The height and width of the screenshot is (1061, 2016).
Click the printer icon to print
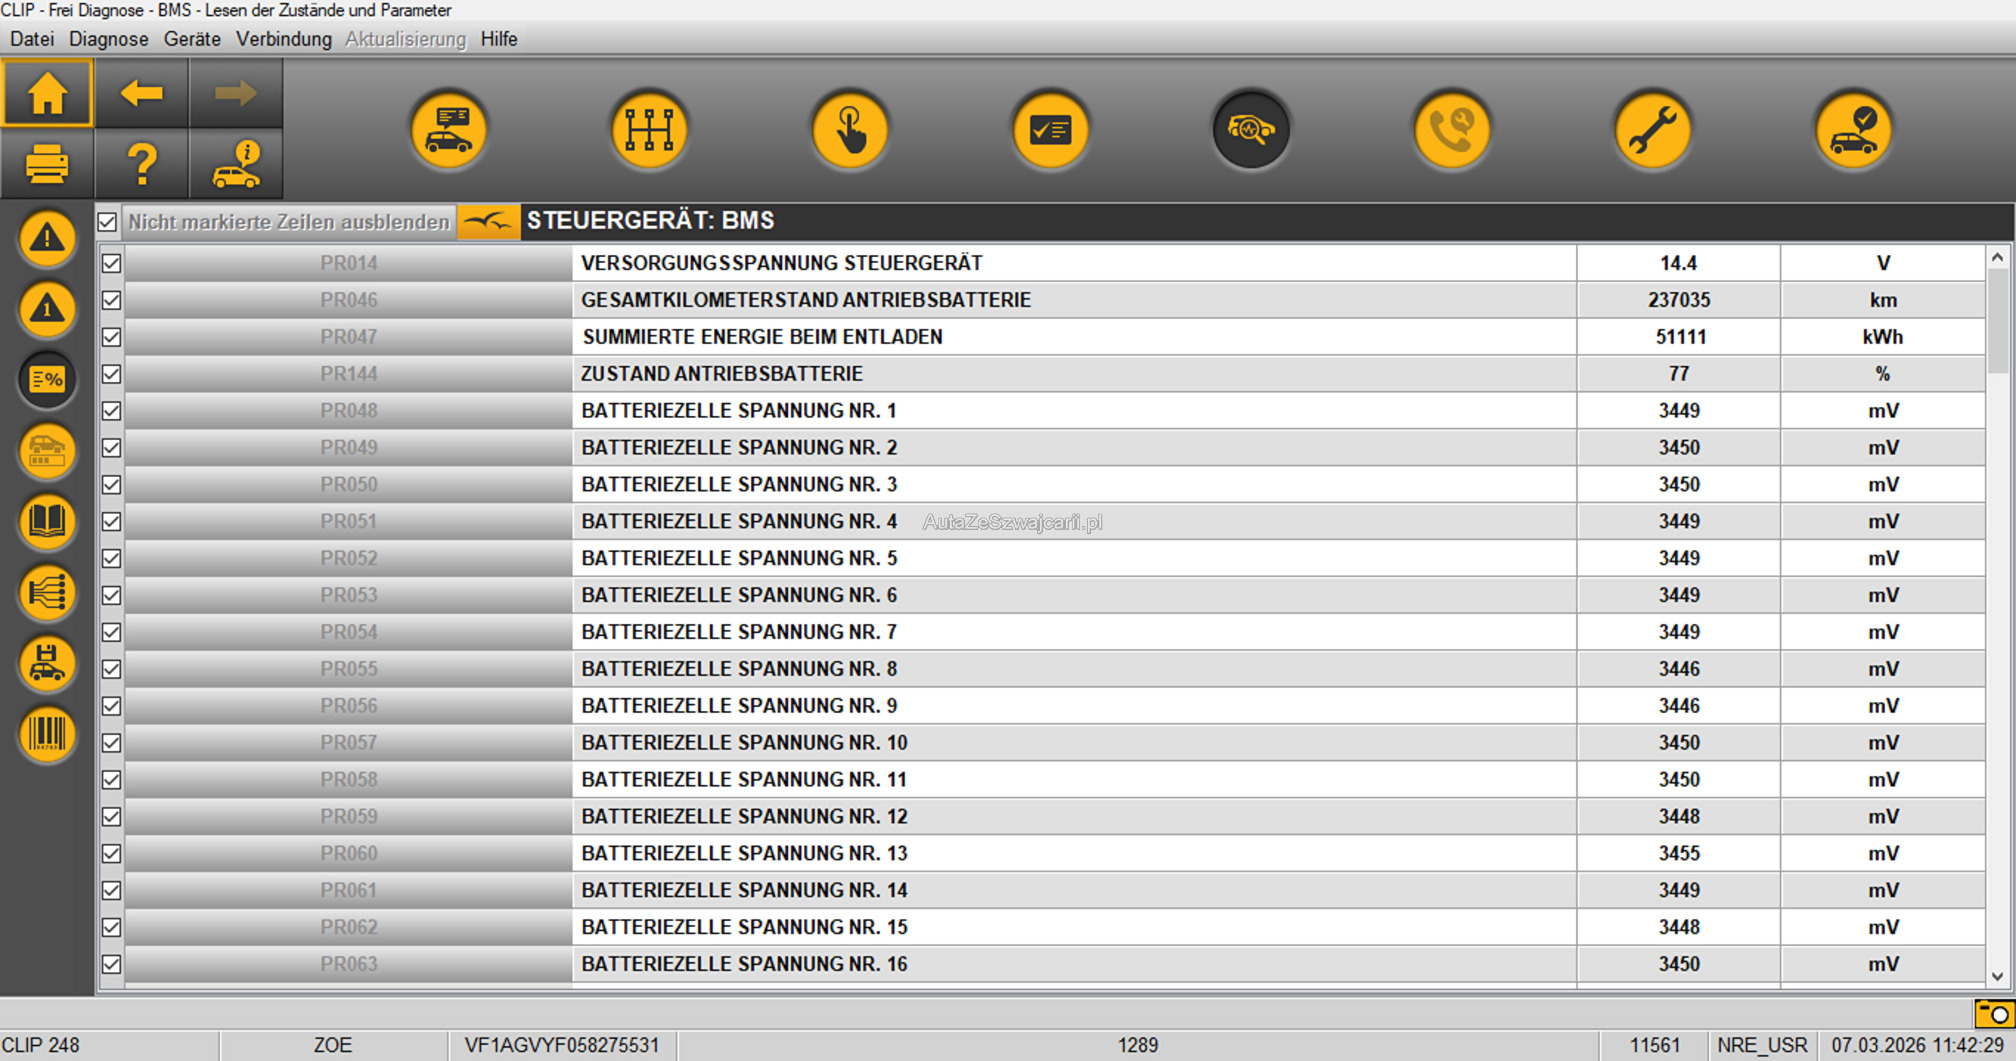[47, 164]
